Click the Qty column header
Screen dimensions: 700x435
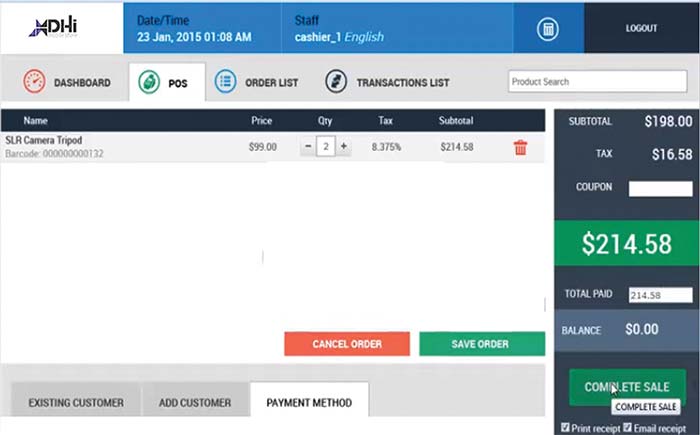click(x=325, y=121)
